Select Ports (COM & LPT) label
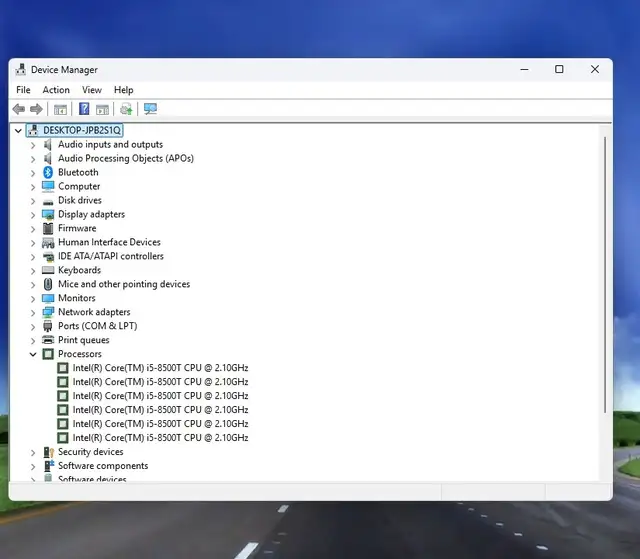 pyautogui.click(x=98, y=326)
